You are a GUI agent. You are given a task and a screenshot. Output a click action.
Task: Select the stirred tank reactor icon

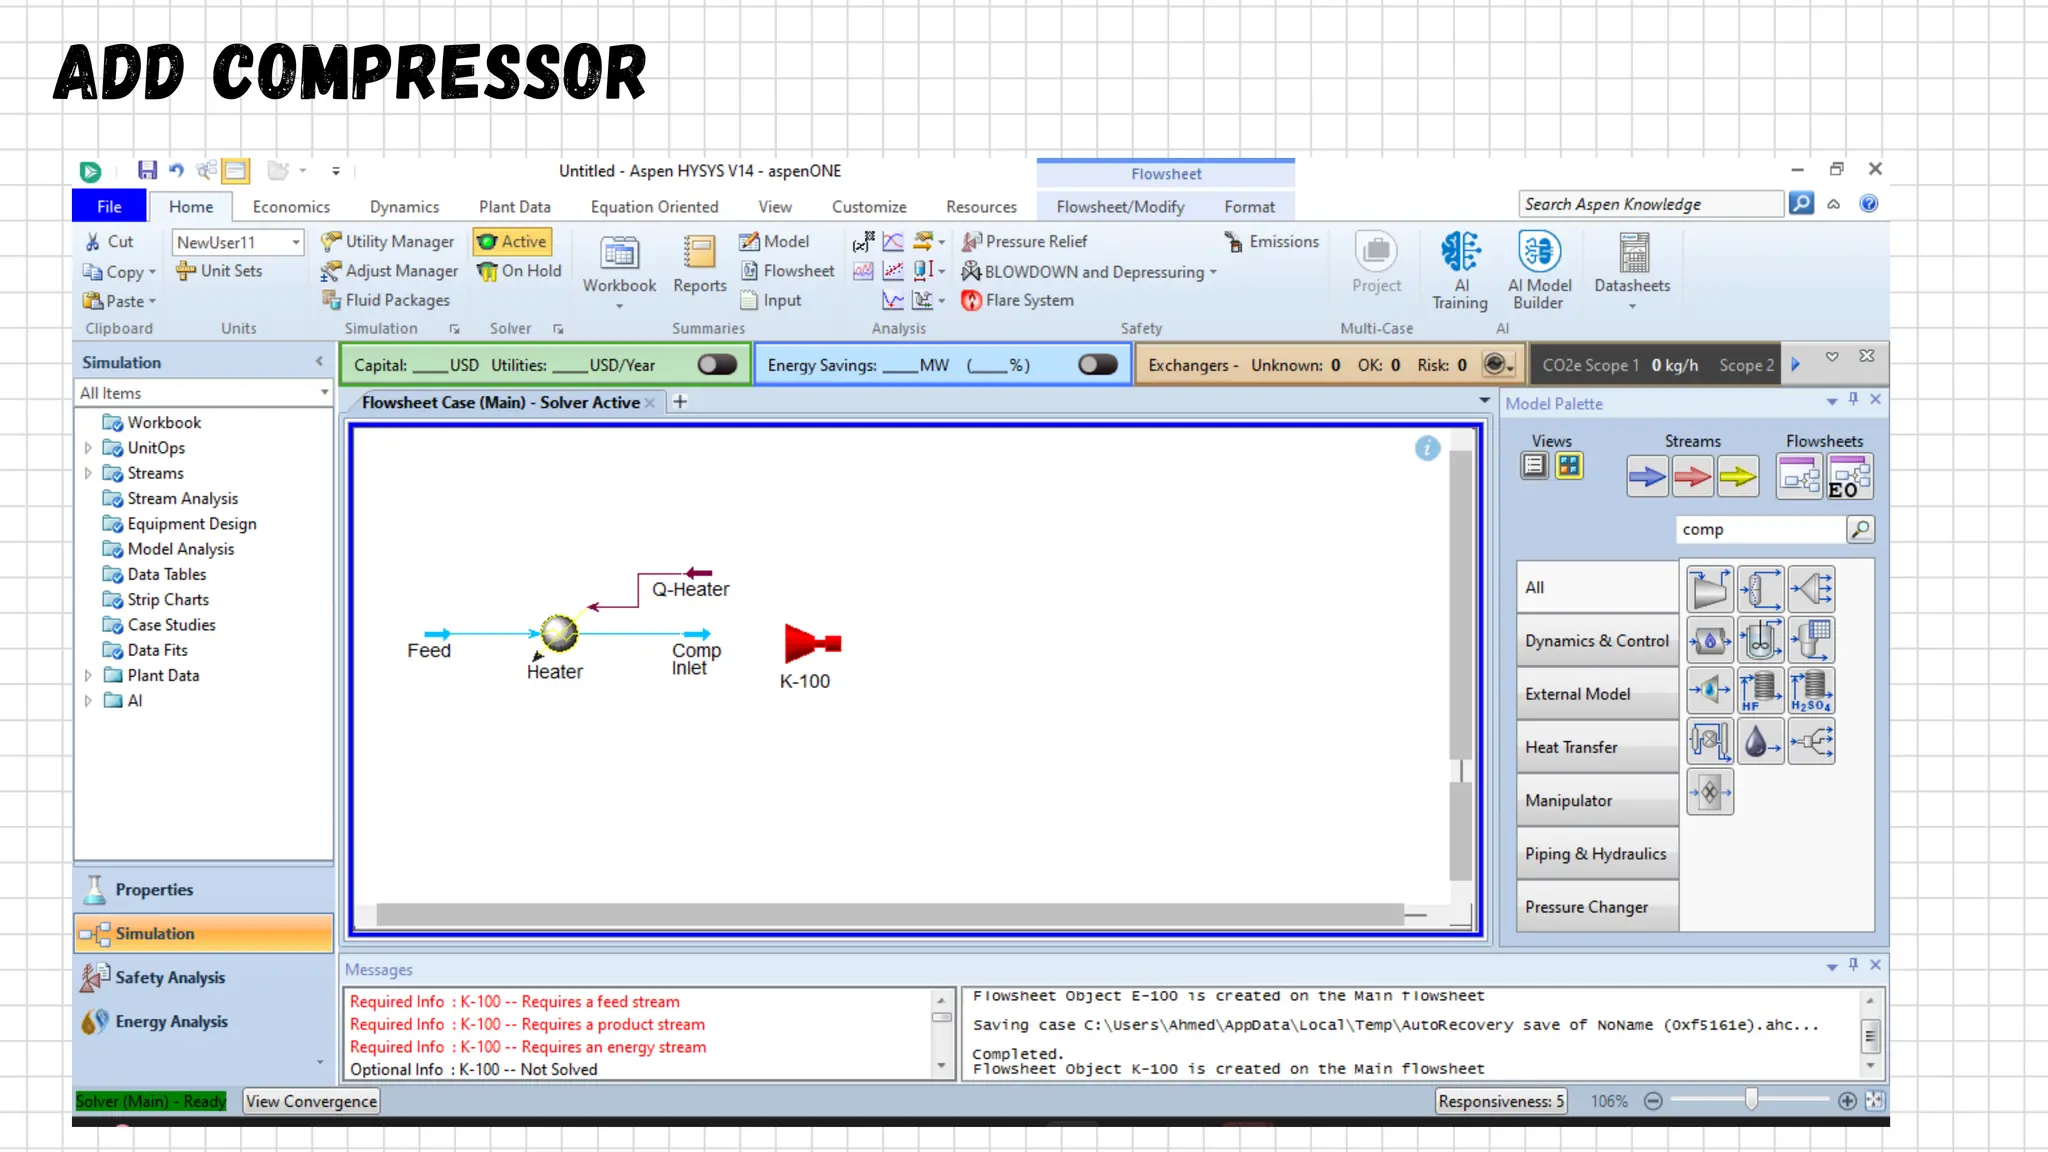1761,640
